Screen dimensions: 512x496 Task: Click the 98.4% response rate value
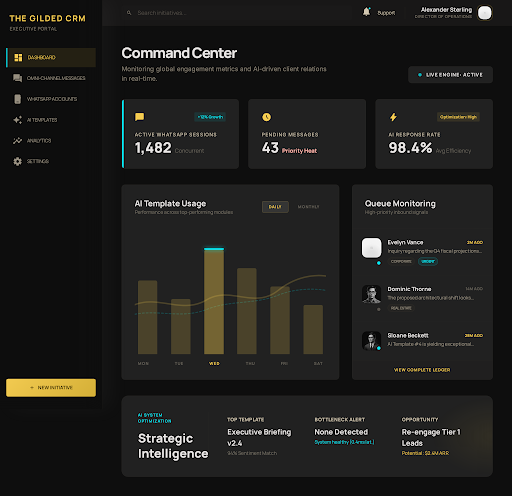pos(410,148)
